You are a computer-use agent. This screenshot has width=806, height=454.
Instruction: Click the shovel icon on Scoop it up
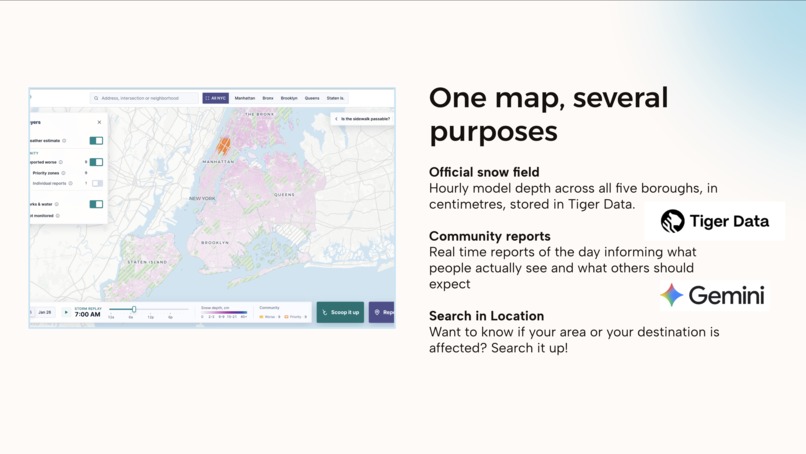(x=324, y=312)
